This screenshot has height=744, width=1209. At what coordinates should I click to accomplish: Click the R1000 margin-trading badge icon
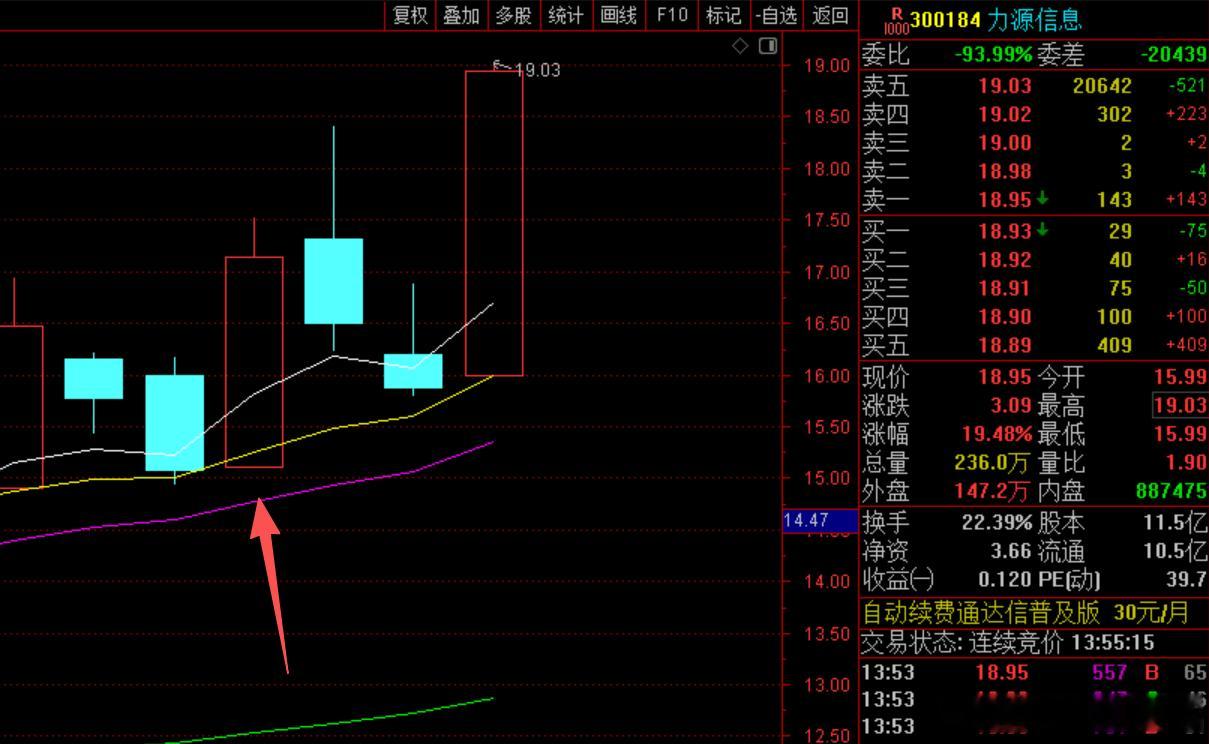[x=896, y=19]
